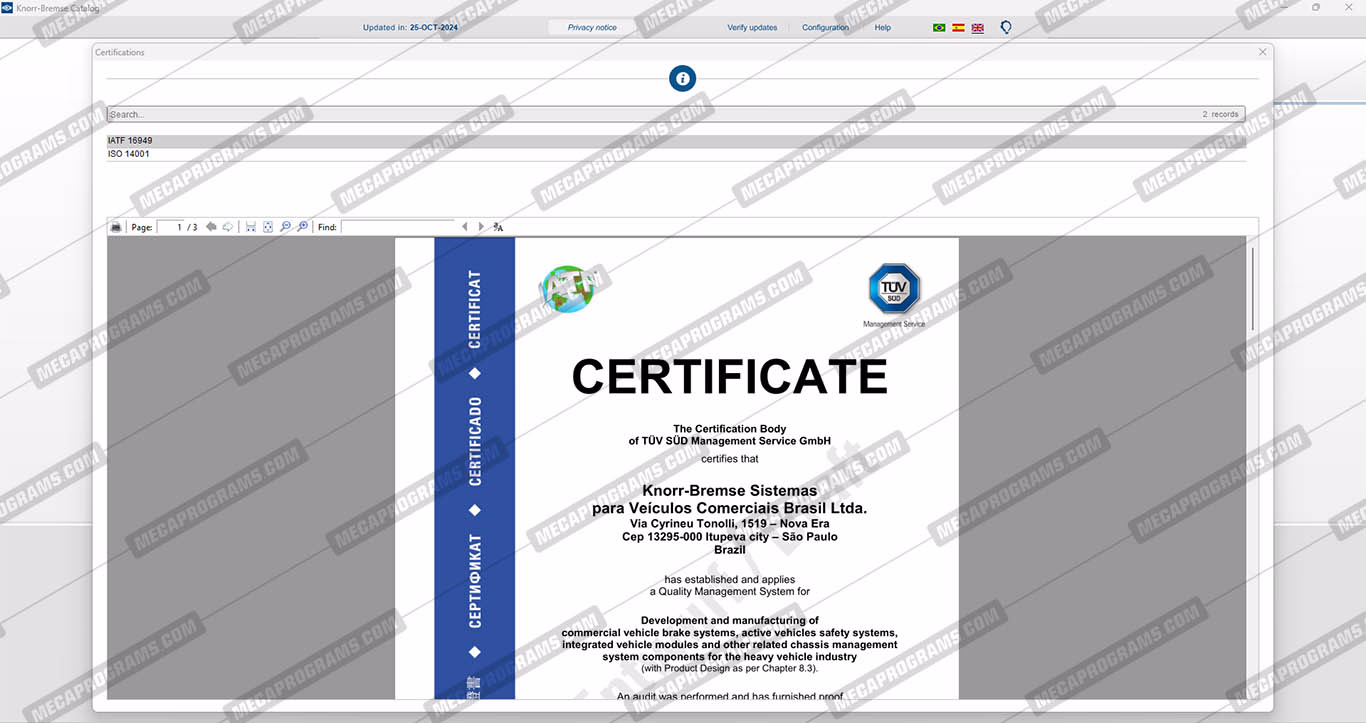Screen dimensions: 1366x723
Task: Go to the next page arrow
Action: coord(228,227)
